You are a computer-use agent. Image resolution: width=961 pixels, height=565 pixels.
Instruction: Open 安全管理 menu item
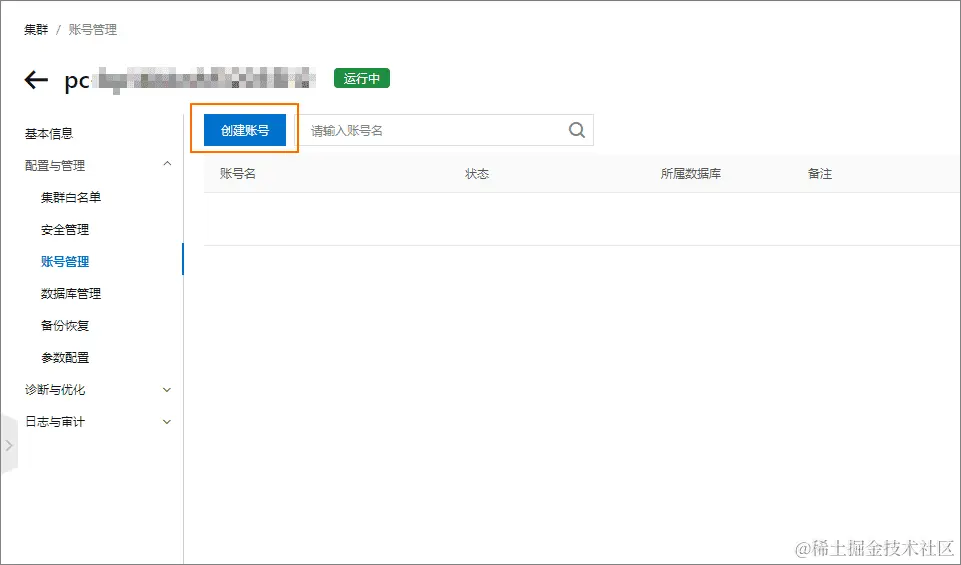click(65, 230)
